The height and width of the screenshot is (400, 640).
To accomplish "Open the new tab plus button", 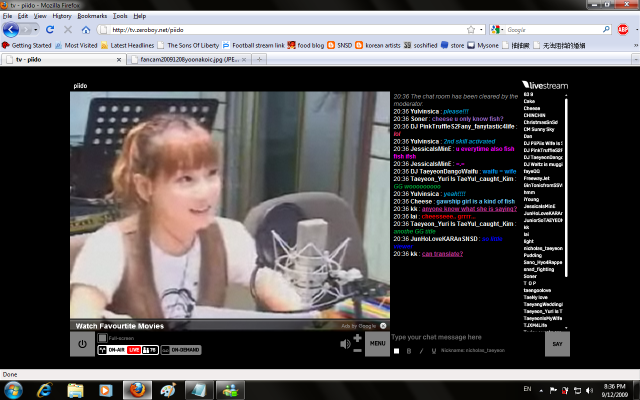I will pos(260,61).
